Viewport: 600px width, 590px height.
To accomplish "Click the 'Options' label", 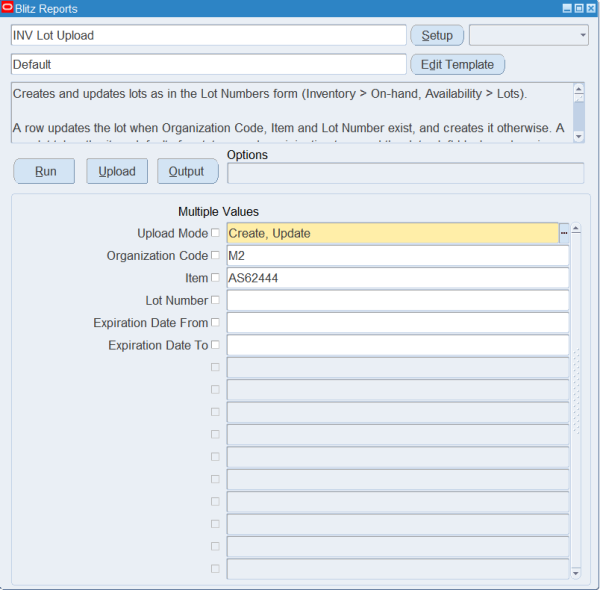I will click(x=247, y=155).
